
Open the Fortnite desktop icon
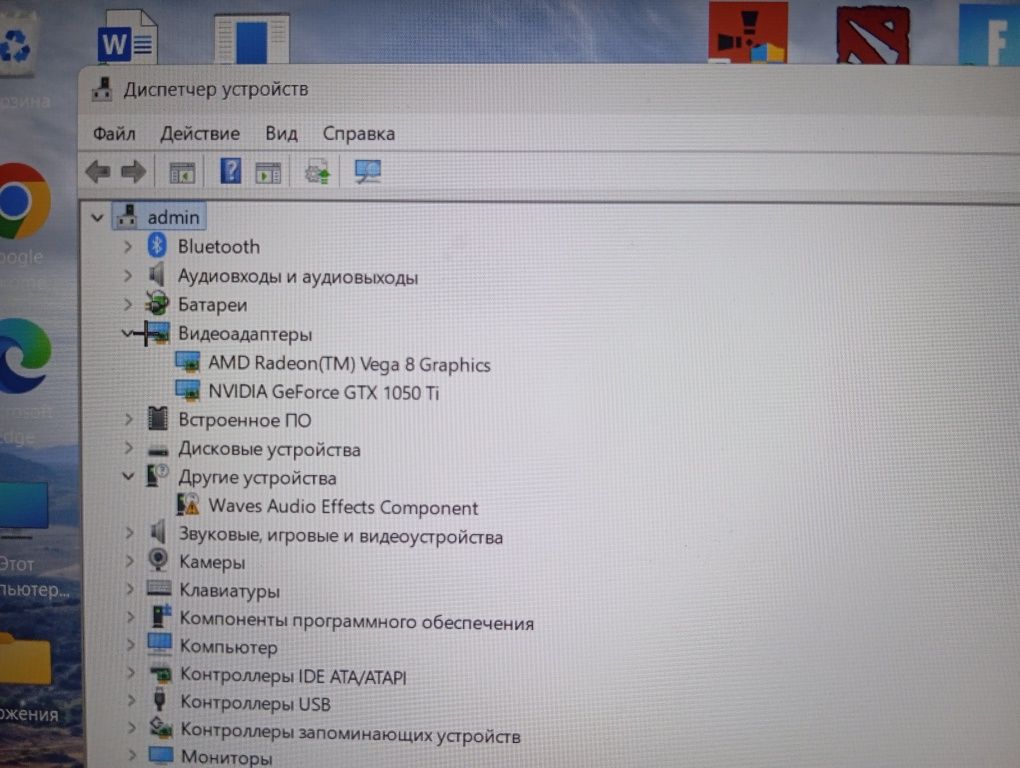click(x=989, y=34)
